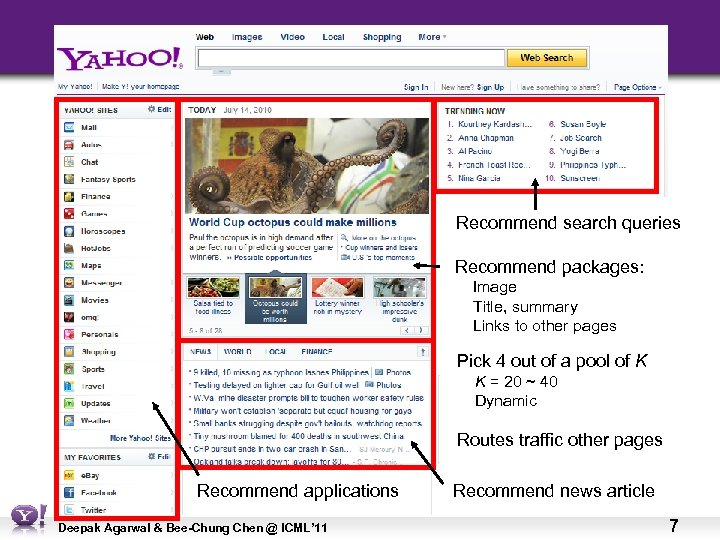Click the Possible opportunities link
Image resolution: width=720 pixels, height=540 pixels.
[273, 258]
